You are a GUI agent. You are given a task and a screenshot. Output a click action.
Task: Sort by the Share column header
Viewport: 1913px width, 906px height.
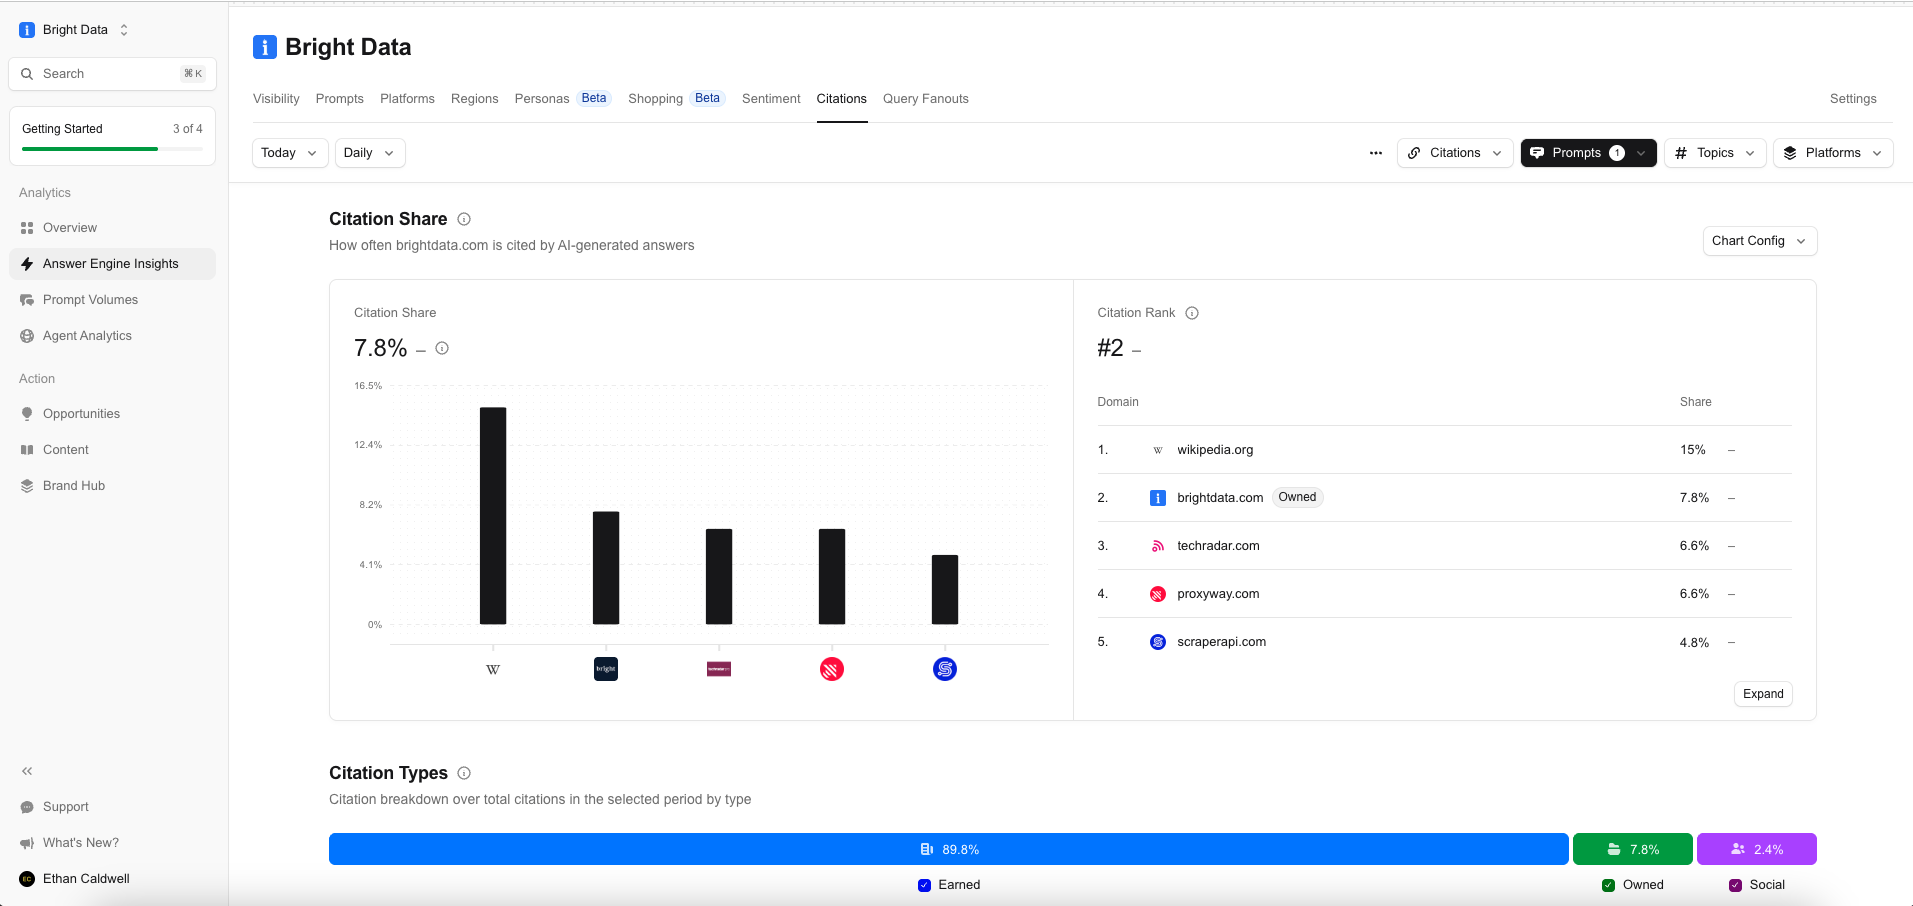[x=1695, y=402]
